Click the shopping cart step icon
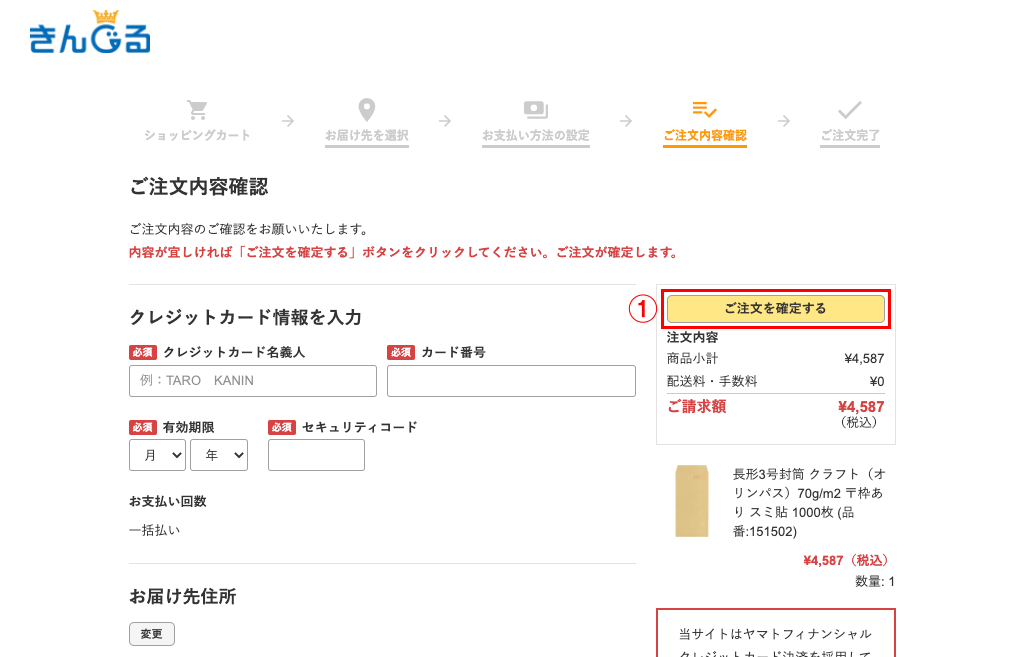 (197, 110)
